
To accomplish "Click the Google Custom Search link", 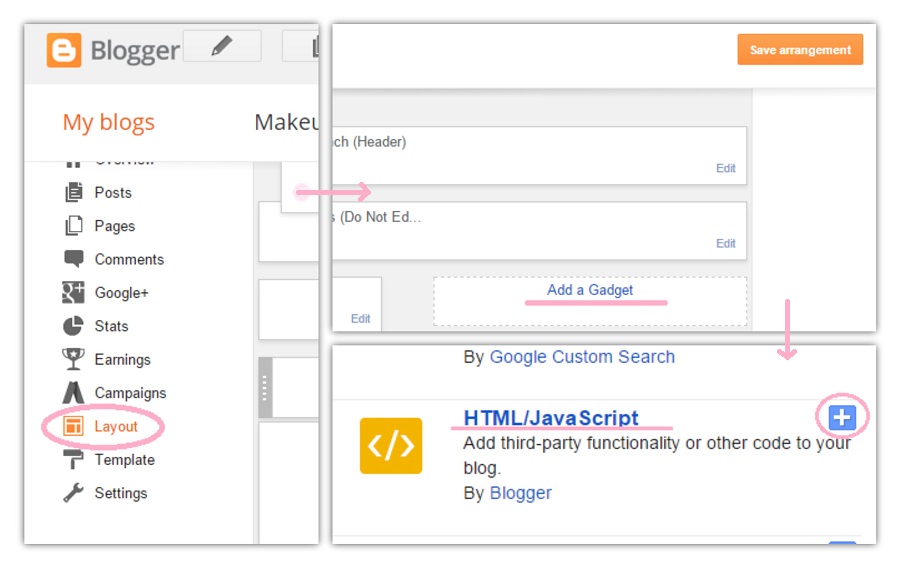I will click(x=582, y=357).
